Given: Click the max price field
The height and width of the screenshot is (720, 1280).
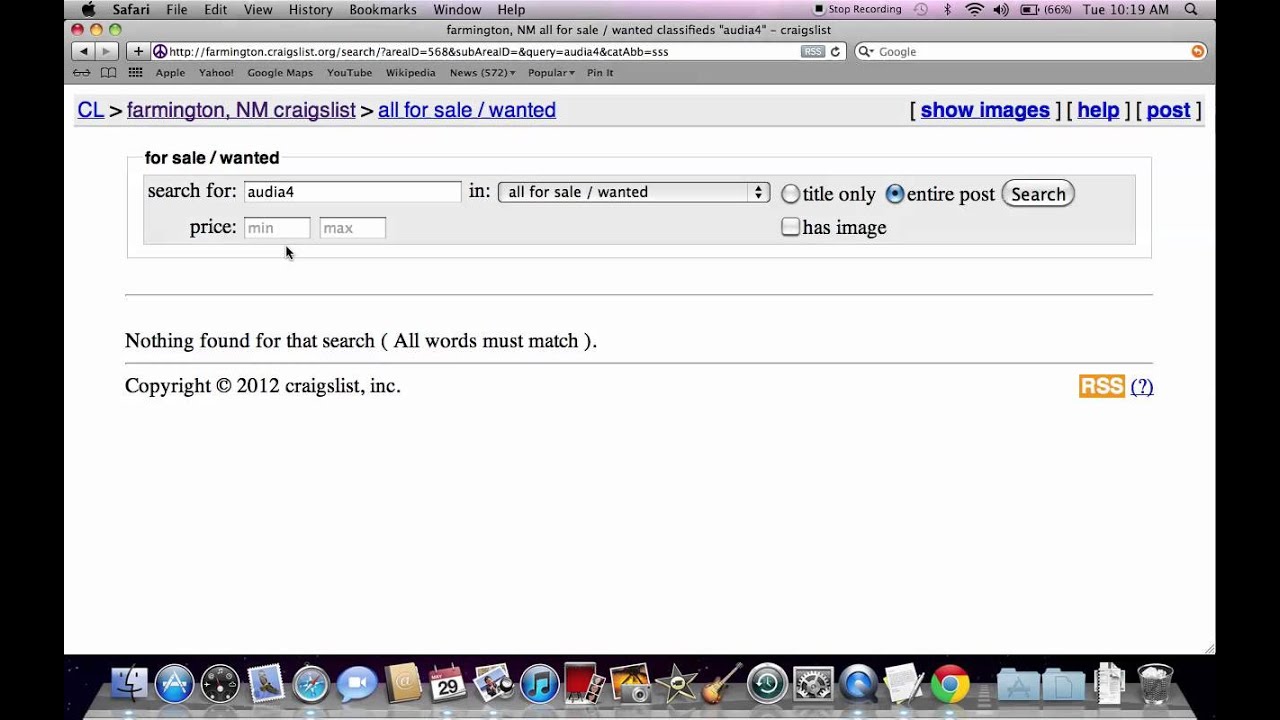Looking at the screenshot, I should point(352,228).
